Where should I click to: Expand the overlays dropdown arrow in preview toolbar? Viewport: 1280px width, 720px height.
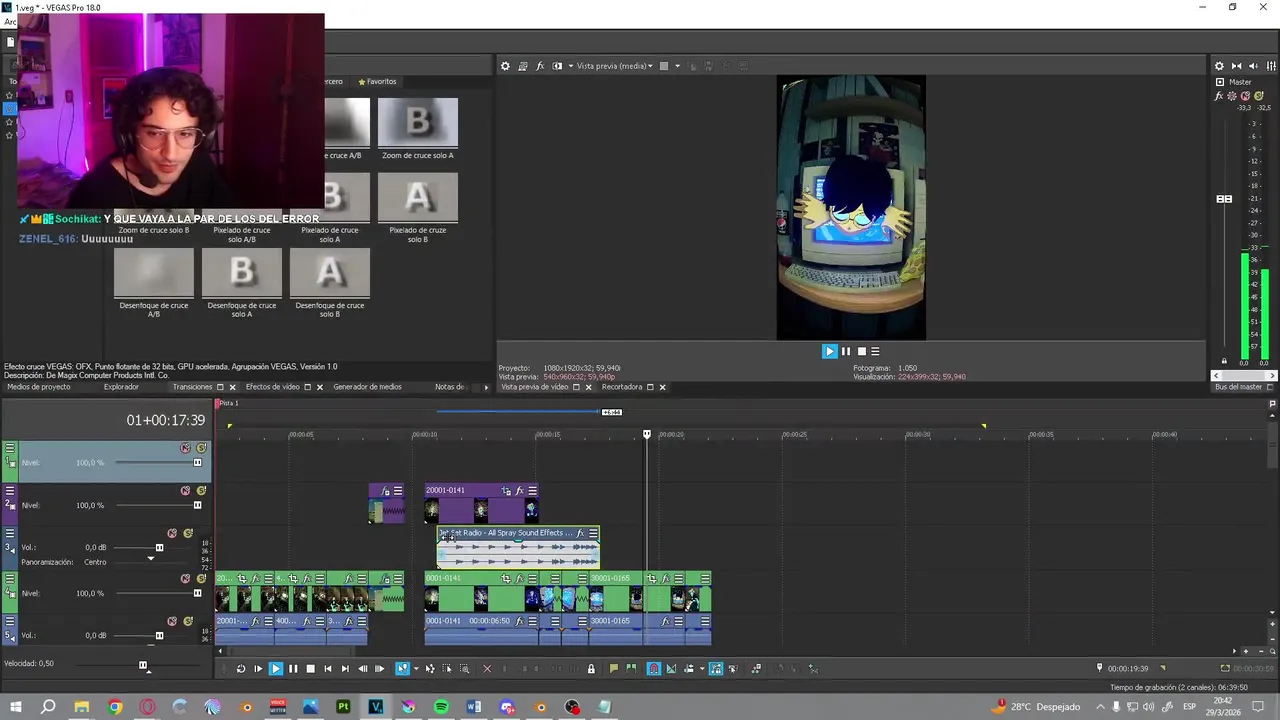(x=677, y=66)
